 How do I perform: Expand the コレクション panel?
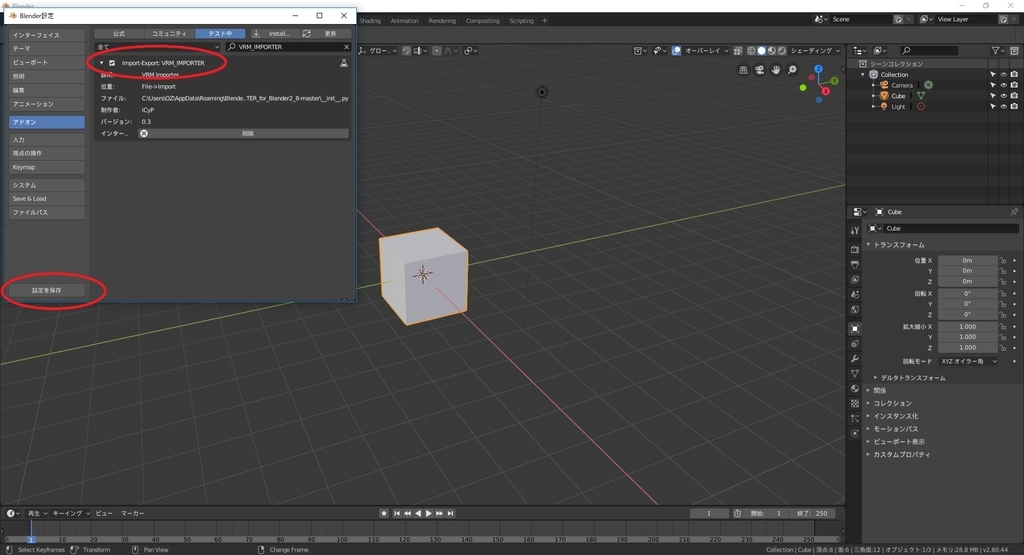coord(893,403)
